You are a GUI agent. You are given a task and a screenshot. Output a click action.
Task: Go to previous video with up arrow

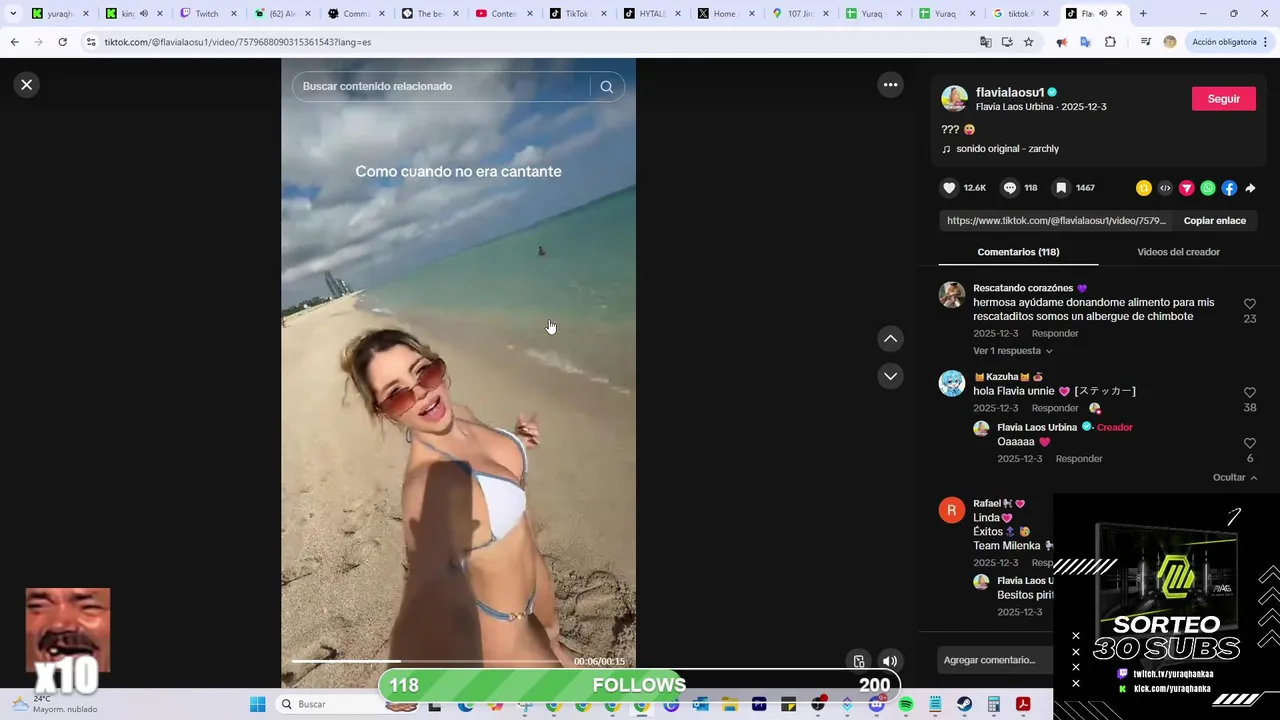tap(890, 339)
